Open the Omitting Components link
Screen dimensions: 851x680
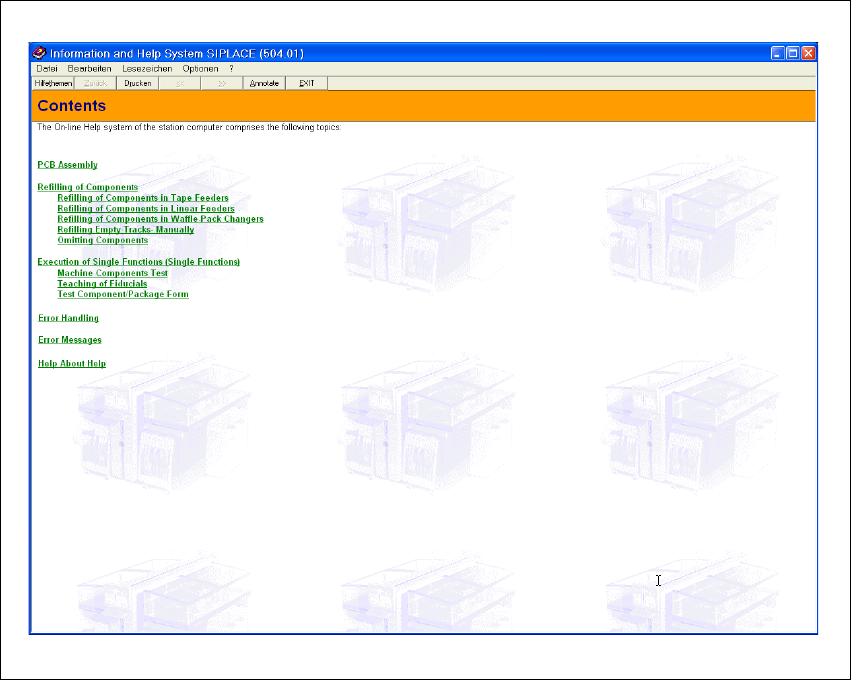[x=103, y=240]
